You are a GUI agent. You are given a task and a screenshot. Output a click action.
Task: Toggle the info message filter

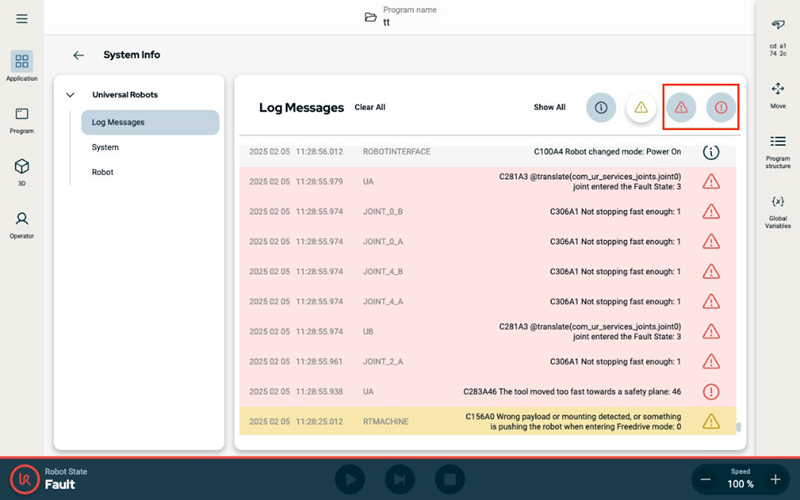(601, 107)
